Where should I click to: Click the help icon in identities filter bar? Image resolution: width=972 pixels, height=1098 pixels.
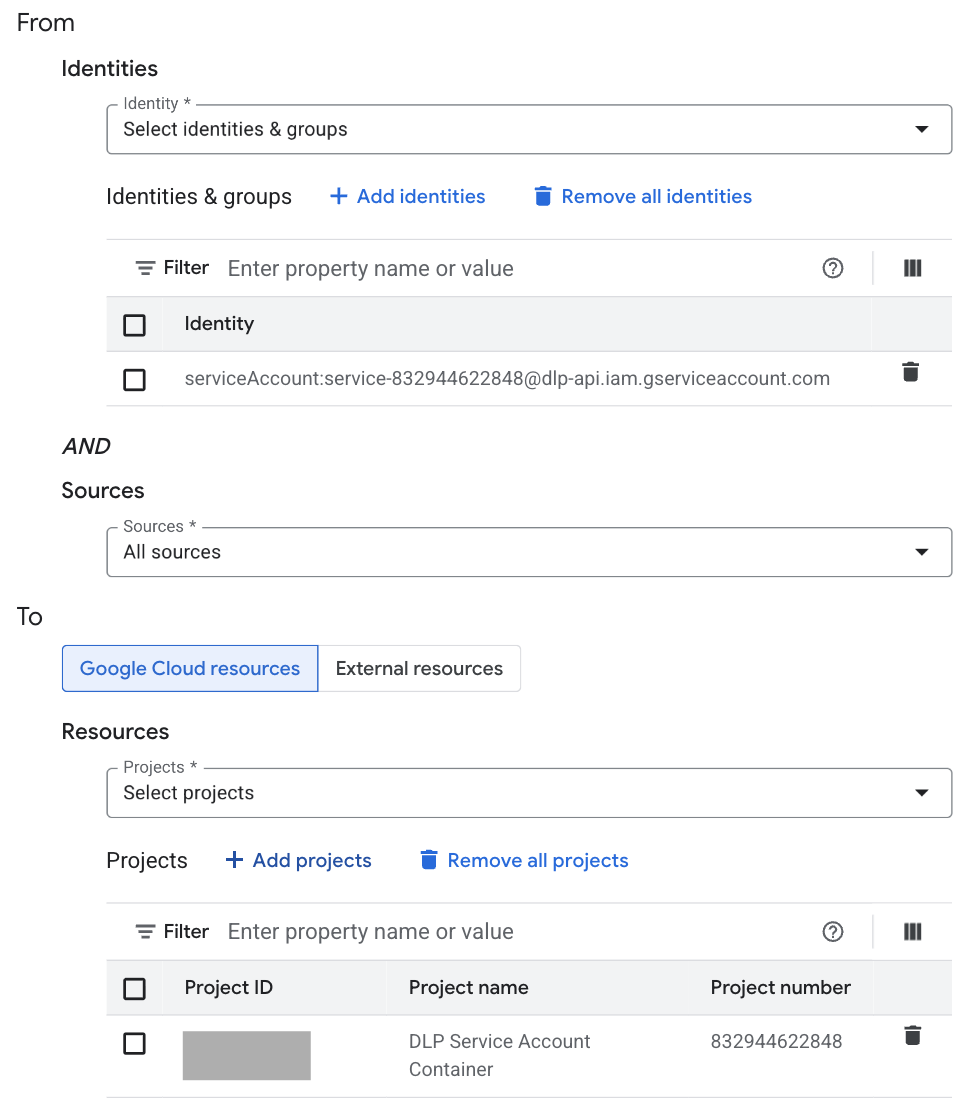click(x=833, y=267)
